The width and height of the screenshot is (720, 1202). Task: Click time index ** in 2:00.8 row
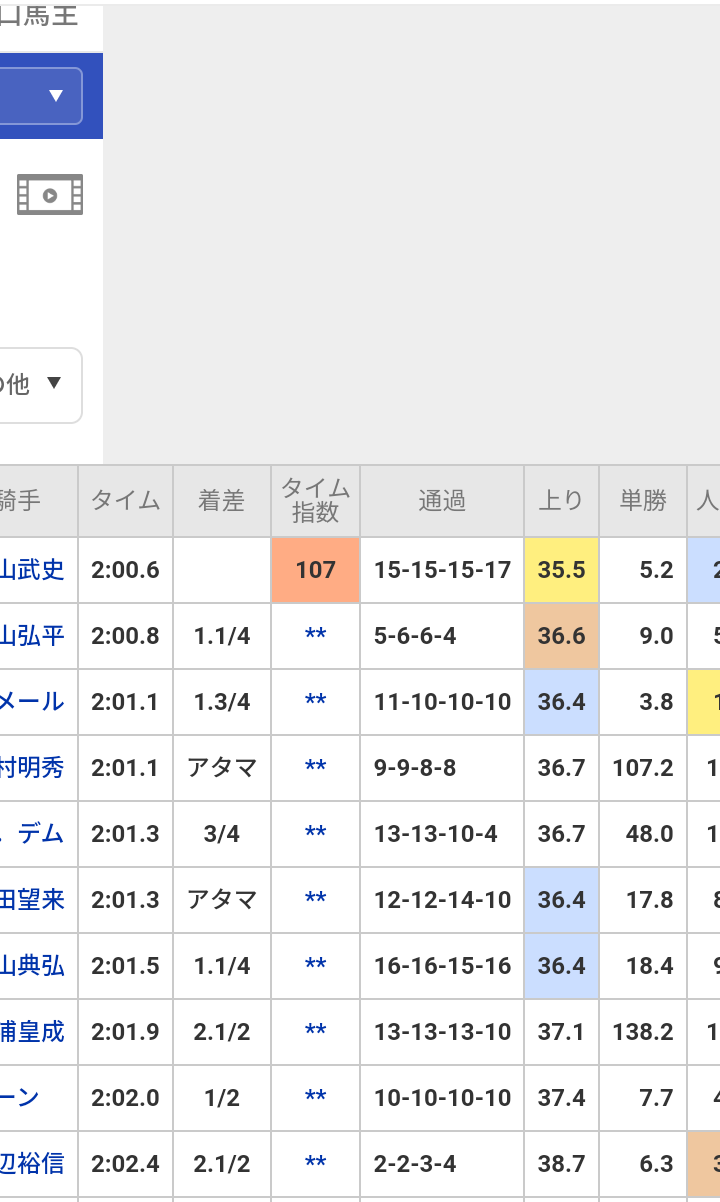[315, 636]
